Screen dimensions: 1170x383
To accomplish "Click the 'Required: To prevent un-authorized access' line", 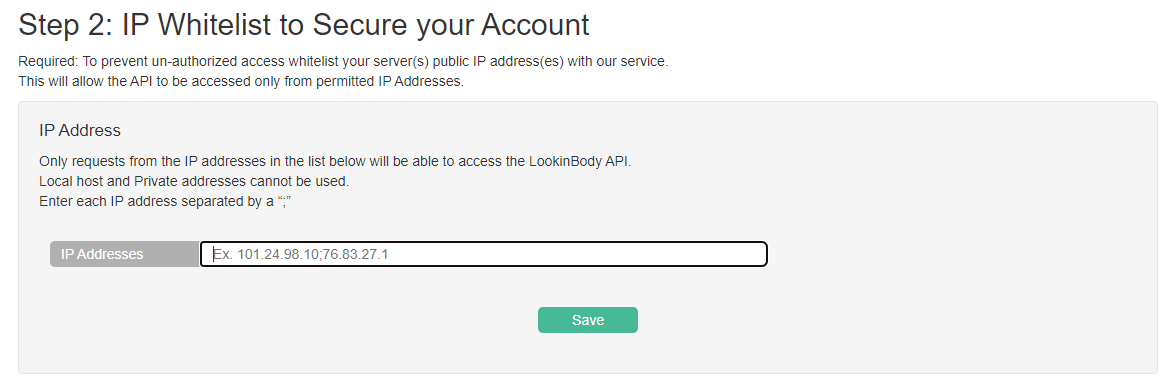I will tap(343, 61).
